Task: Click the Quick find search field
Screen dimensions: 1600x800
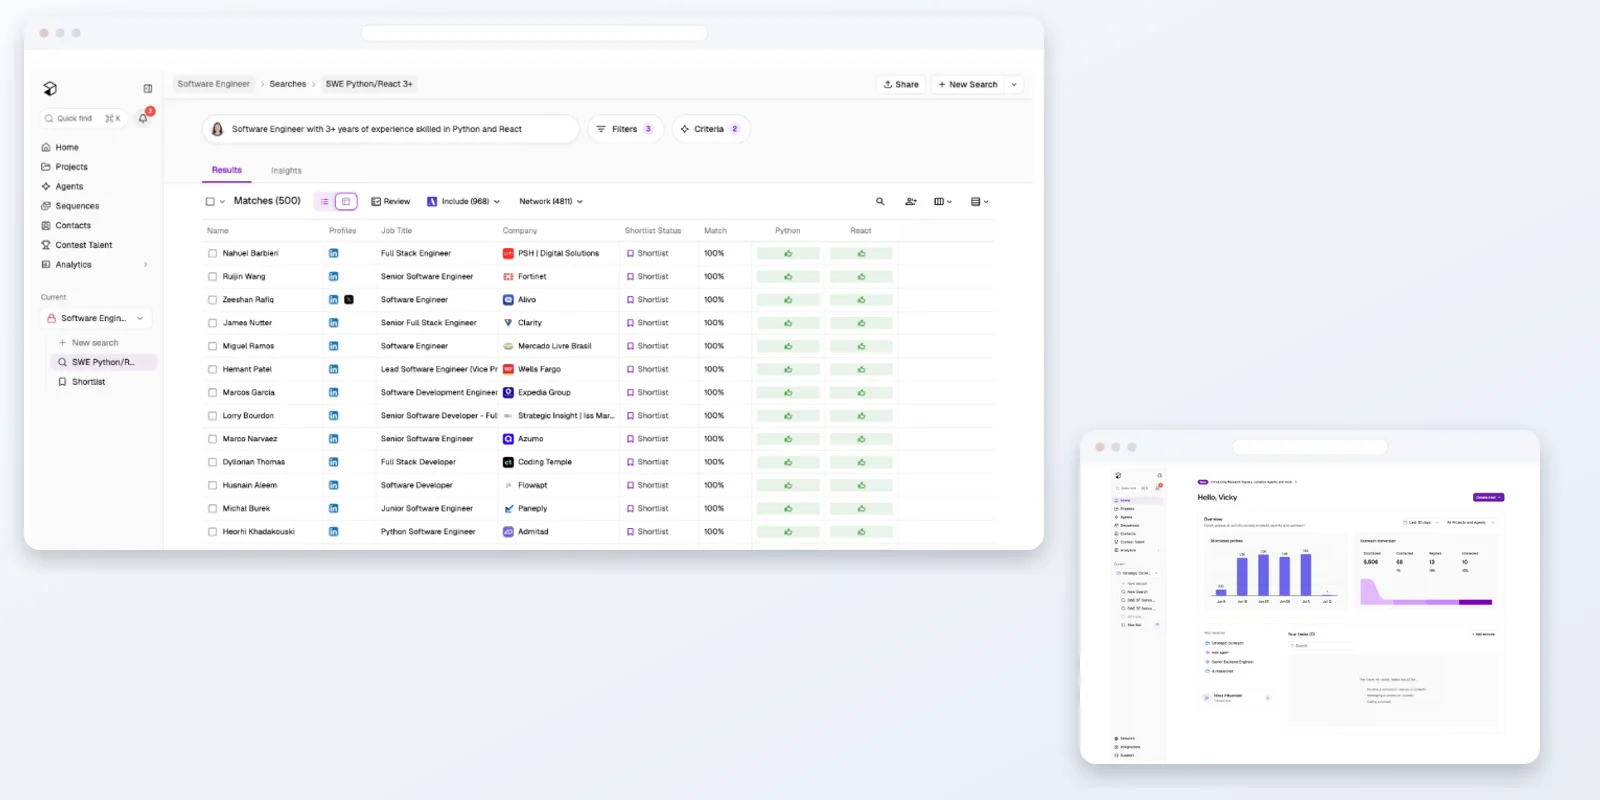Action: click(83, 119)
